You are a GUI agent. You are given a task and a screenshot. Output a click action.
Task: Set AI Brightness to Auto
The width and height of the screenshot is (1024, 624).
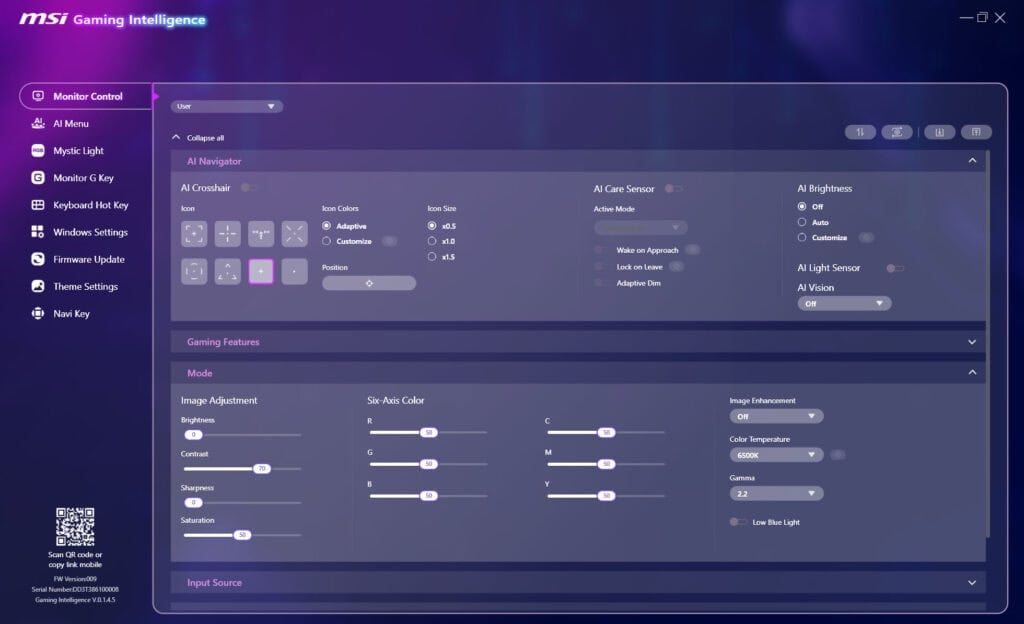coord(802,222)
